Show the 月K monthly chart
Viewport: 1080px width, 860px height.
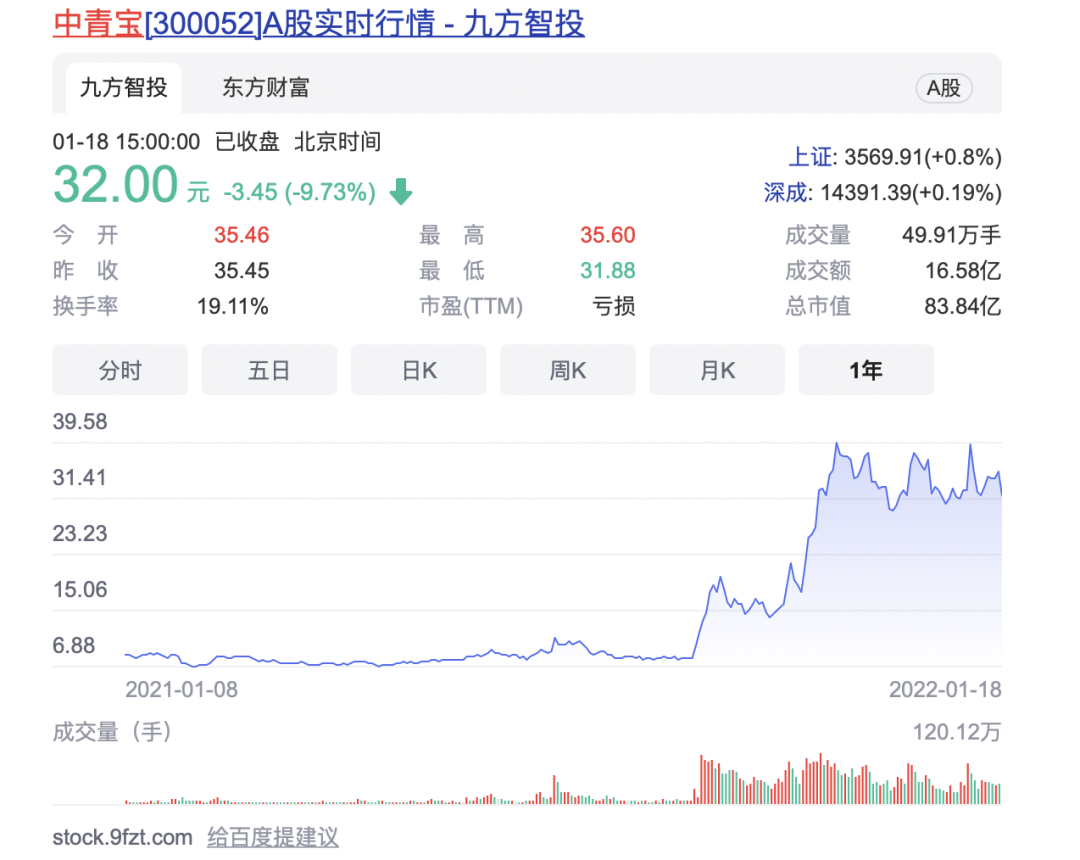tap(717, 370)
